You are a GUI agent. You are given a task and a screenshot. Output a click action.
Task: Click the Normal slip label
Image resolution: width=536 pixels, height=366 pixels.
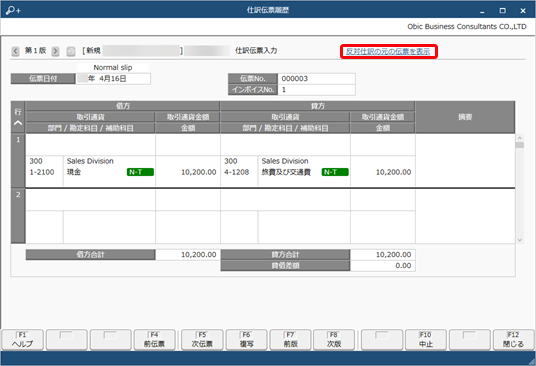tap(113, 68)
